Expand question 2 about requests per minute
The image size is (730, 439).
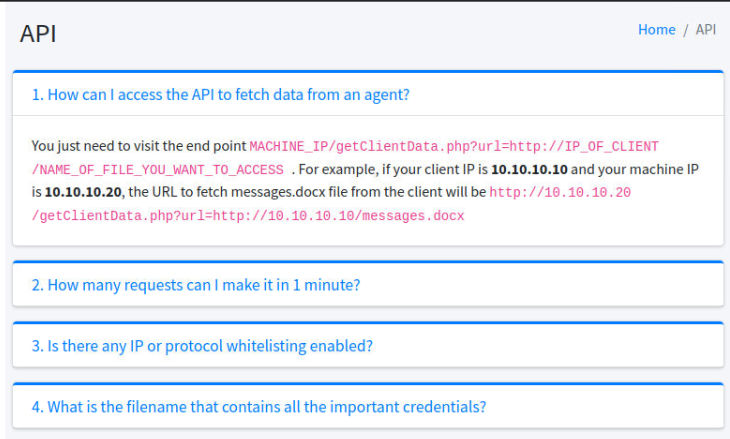point(196,285)
